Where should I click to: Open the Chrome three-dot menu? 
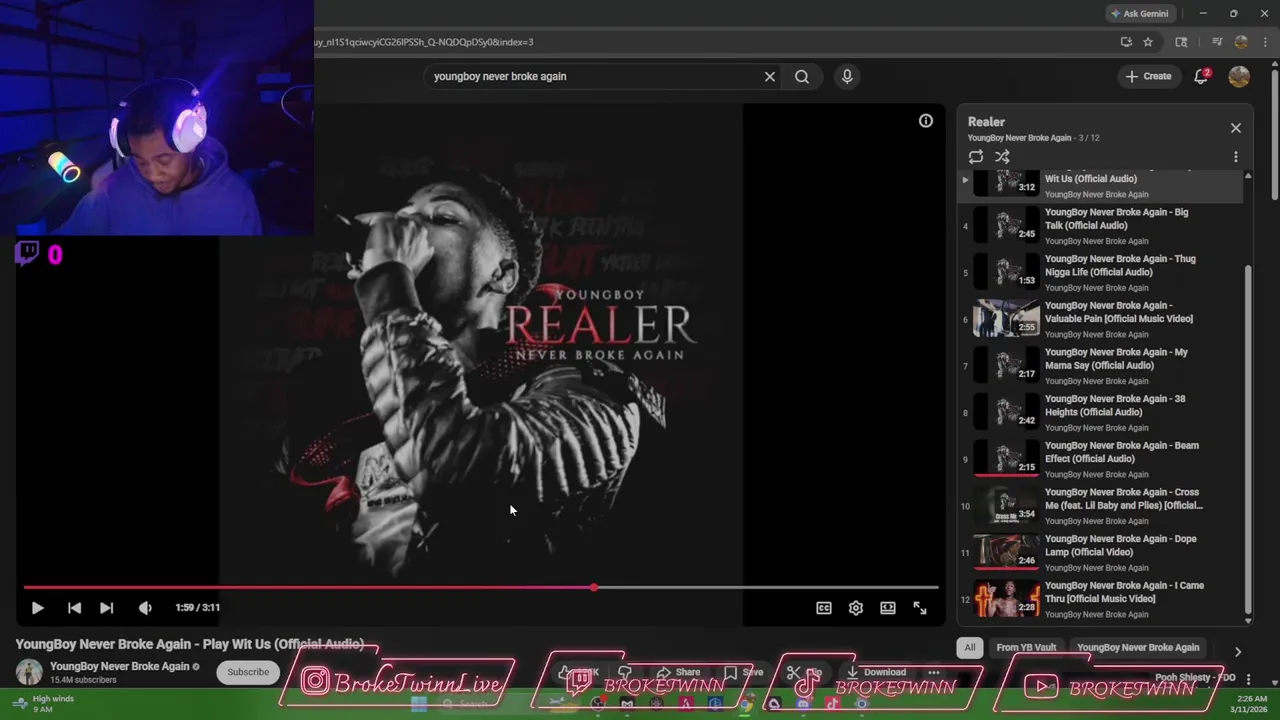point(1265,42)
